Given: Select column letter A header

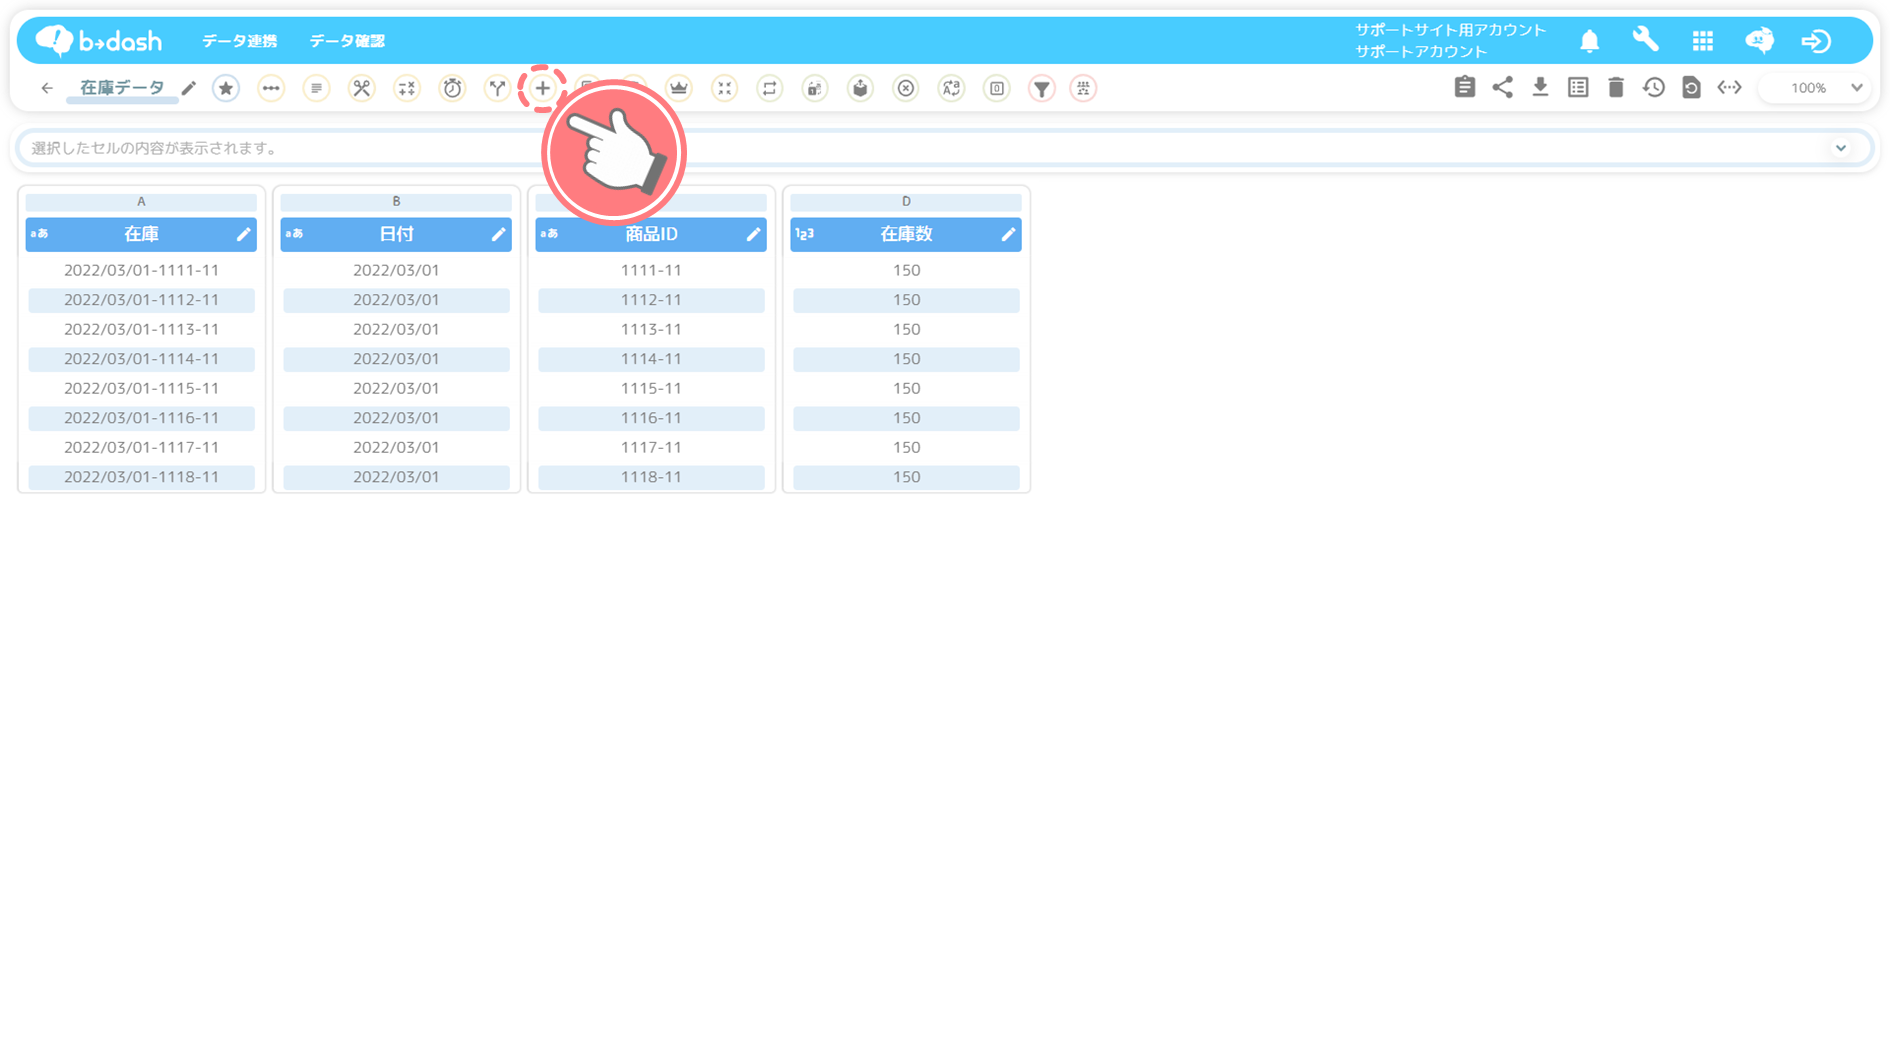Looking at the screenshot, I should tap(141, 202).
